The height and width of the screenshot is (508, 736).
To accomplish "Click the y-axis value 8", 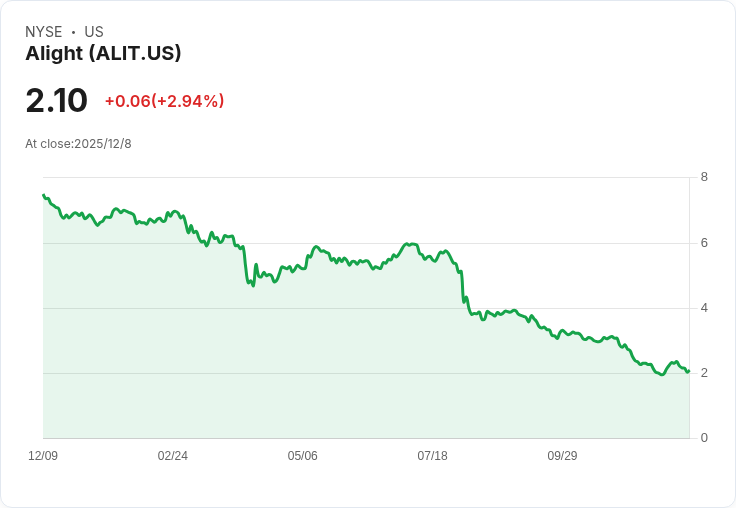I will [704, 178].
